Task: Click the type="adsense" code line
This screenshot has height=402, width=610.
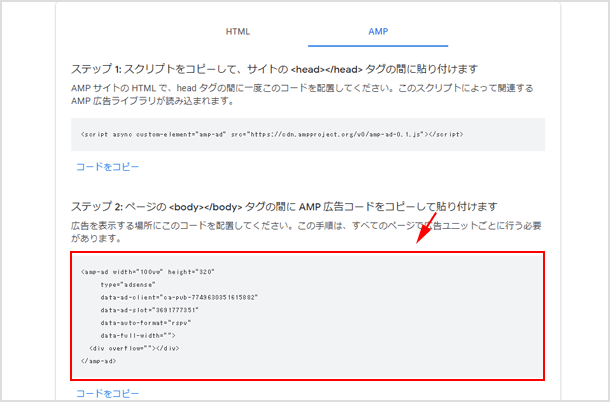Action: [x=128, y=285]
